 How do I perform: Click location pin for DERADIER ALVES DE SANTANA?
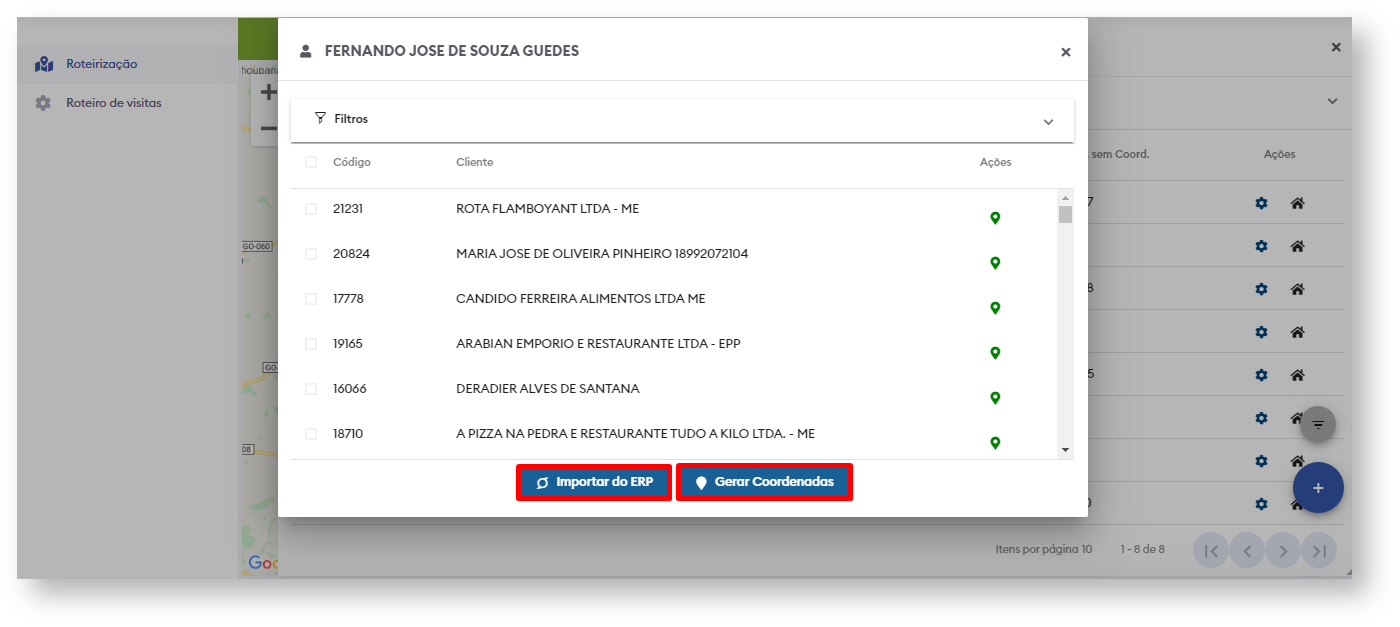pyautogui.click(x=995, y=398)
